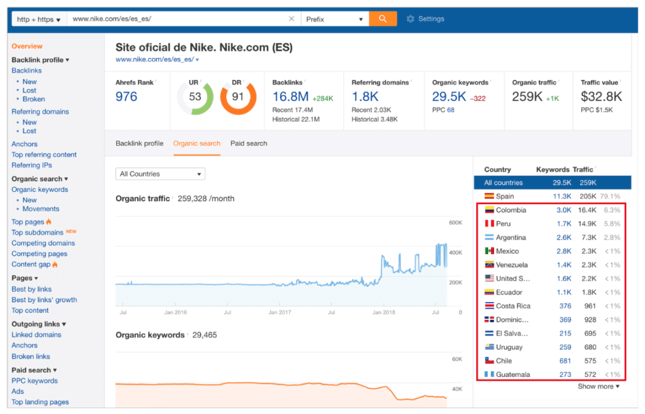Click the 29.5K organic keywords value

449,97
